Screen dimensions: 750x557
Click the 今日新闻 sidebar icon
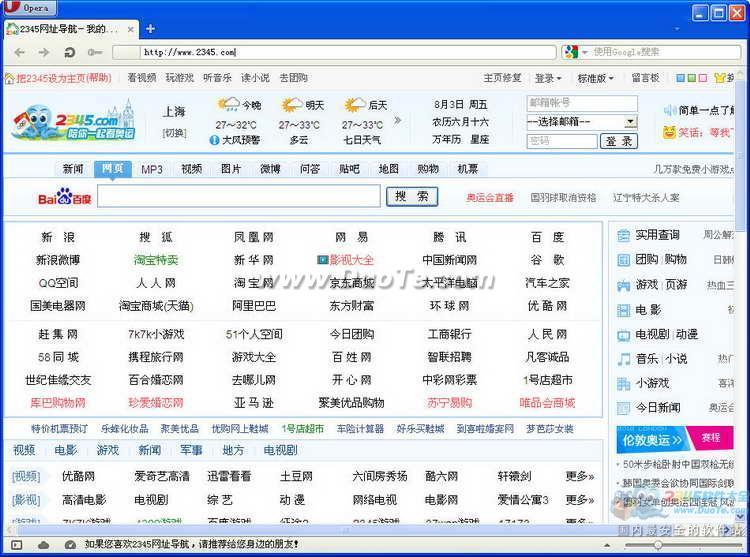coord(623,408)
